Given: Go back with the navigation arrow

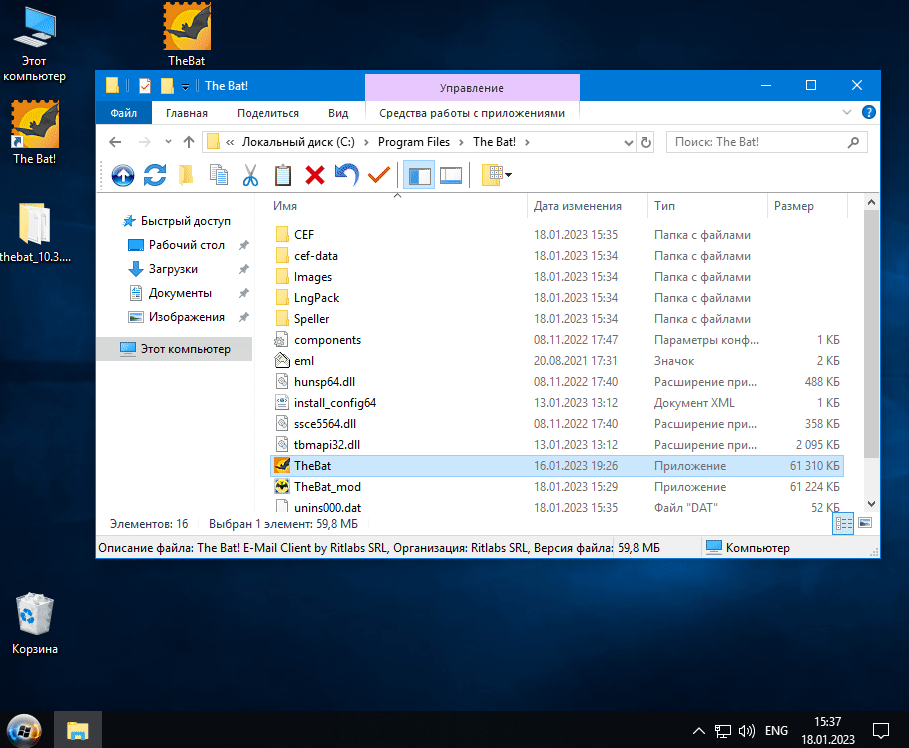Looking at the screenshot, I should (x=115, y=142).
